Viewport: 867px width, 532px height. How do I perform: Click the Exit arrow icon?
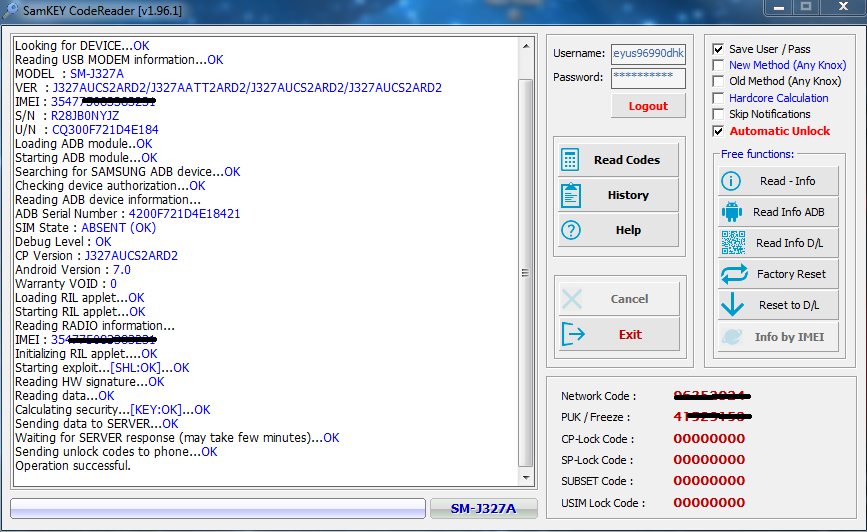573,334
